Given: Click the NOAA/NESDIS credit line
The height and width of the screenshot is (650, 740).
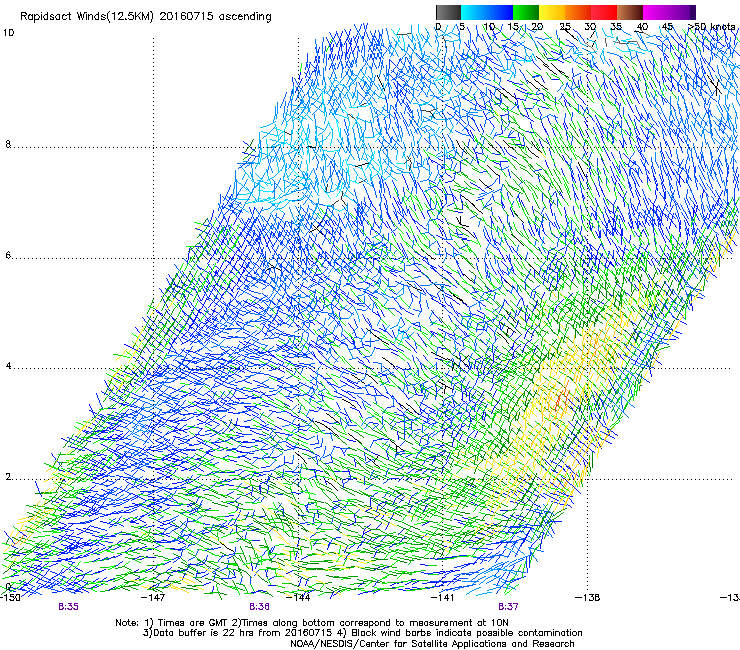Looking at the screenshot, I should [432, 644].
